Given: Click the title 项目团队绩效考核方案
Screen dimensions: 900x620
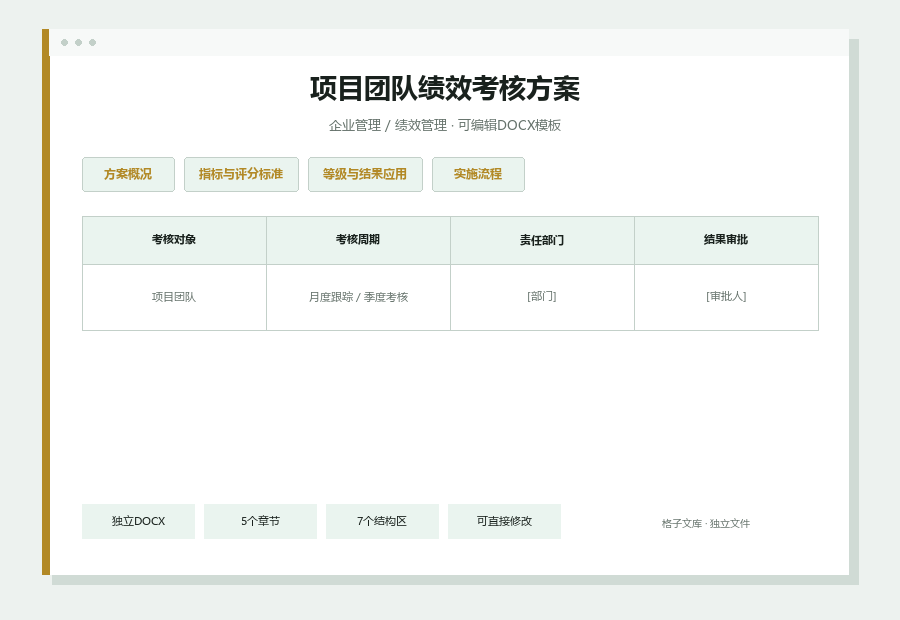Looking at the screenshot, I should tap(445, 89).
